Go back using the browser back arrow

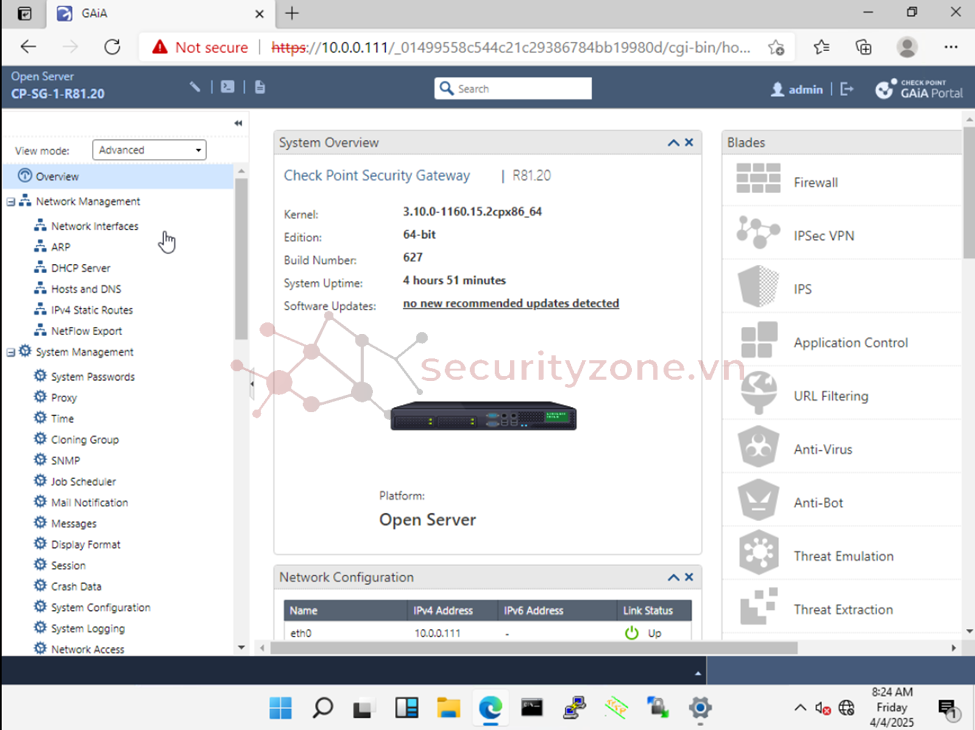coord(29,47)
